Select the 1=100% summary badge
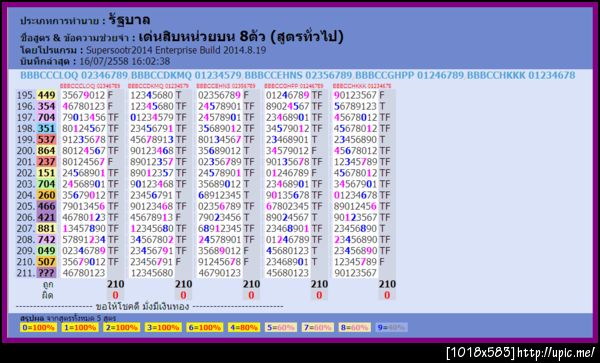The height and width of the screenshot is (363, 600). [80, 327]
